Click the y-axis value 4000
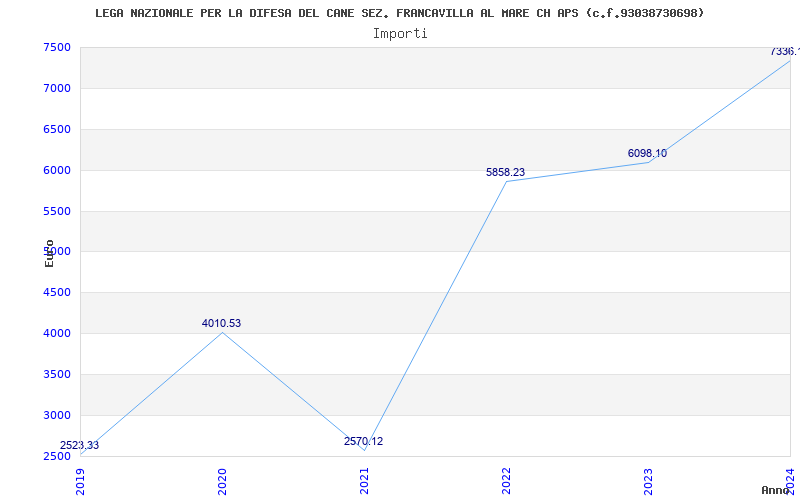Image resolution: width=800 pixels, height=500 pixels. (x=57, y=333)
